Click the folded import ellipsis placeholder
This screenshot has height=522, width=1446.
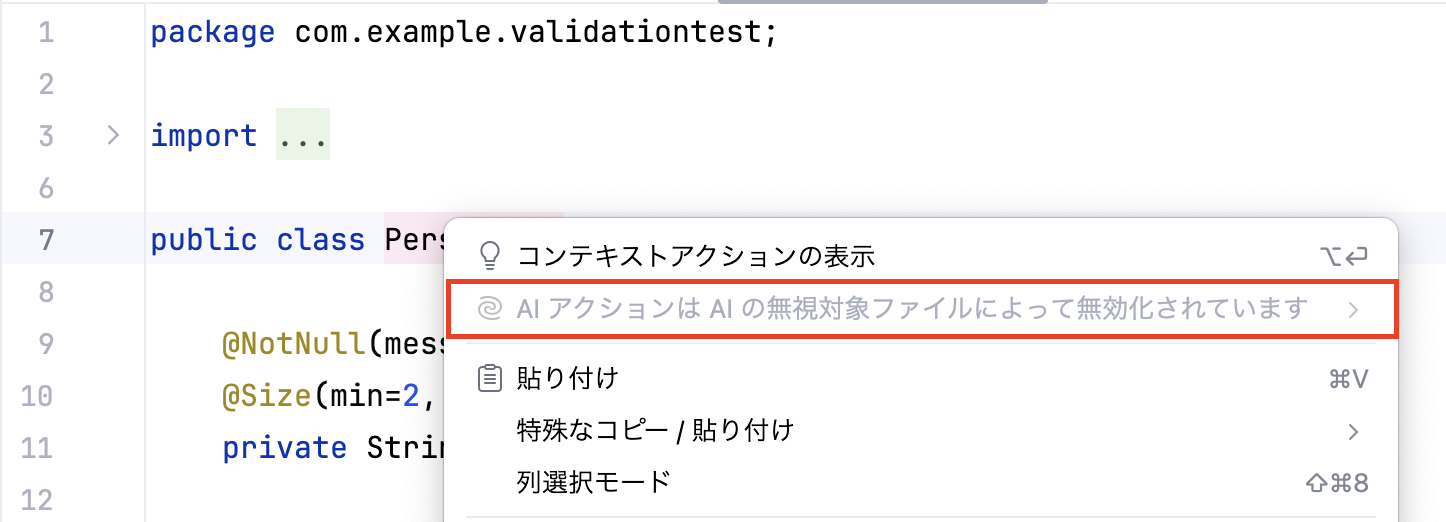302,136
